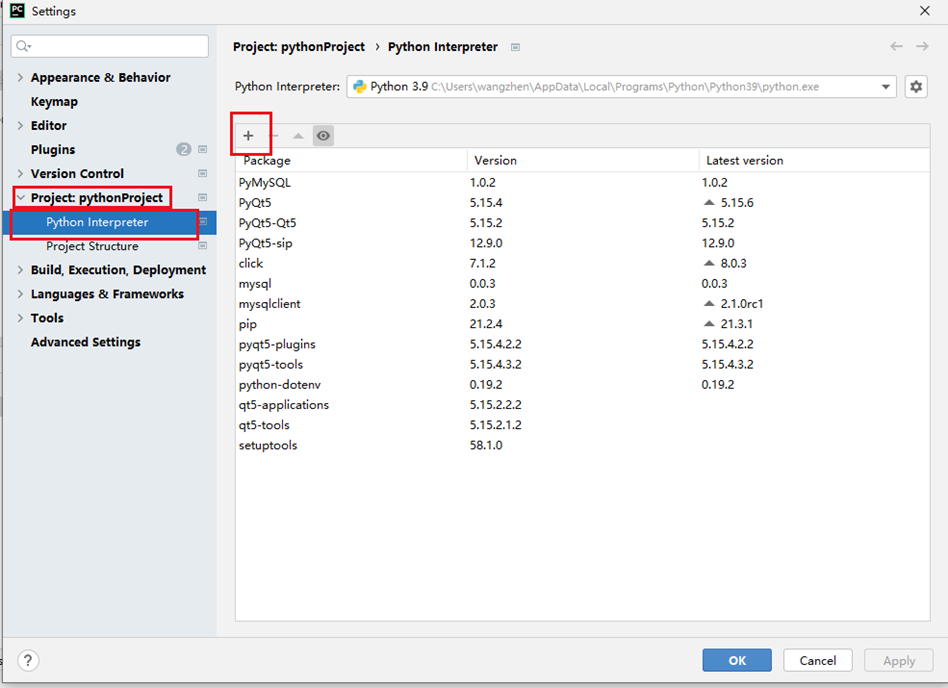Open Advanced Settings page
948x688 pixels.
click(86, 342)
